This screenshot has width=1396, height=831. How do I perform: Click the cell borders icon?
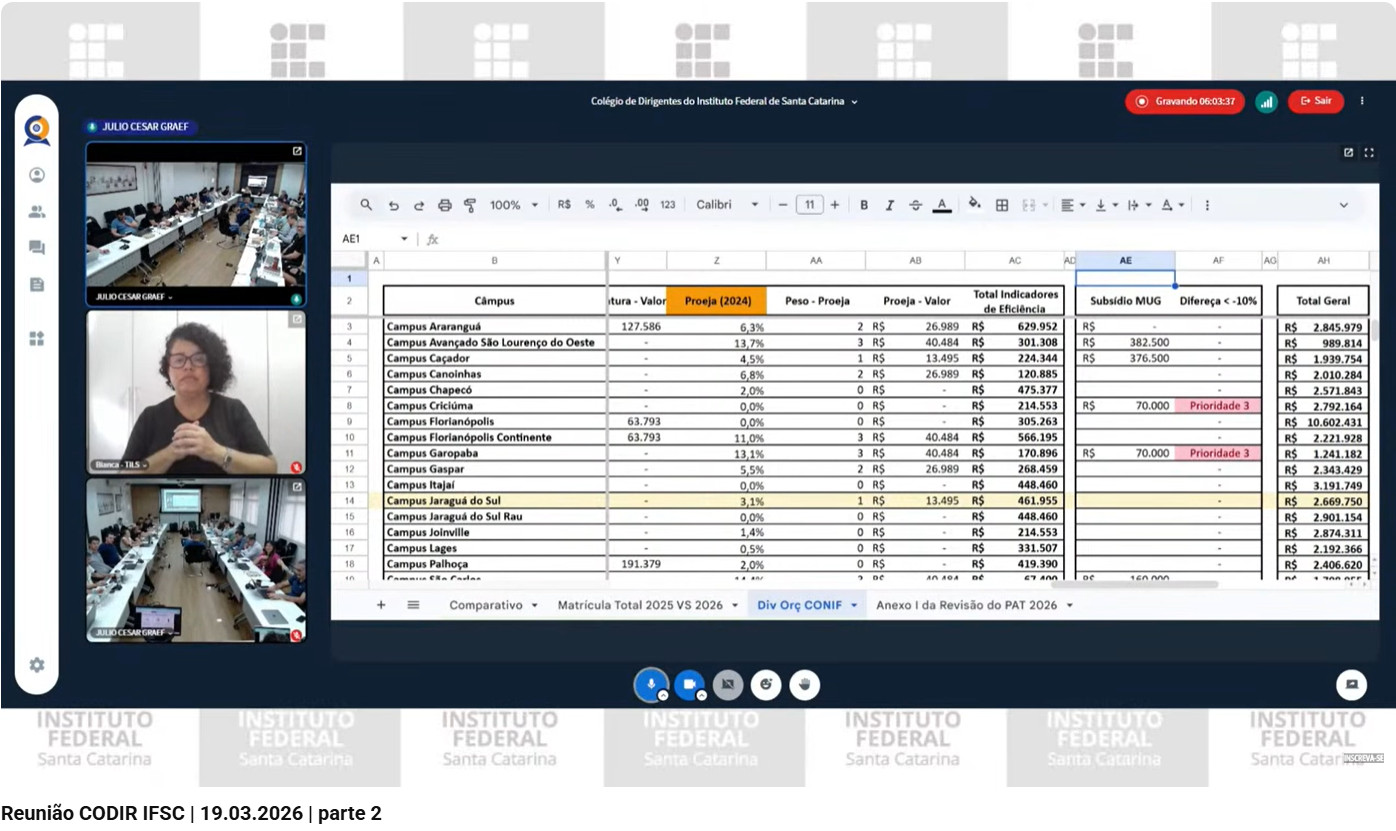[x=1002, y=205]
